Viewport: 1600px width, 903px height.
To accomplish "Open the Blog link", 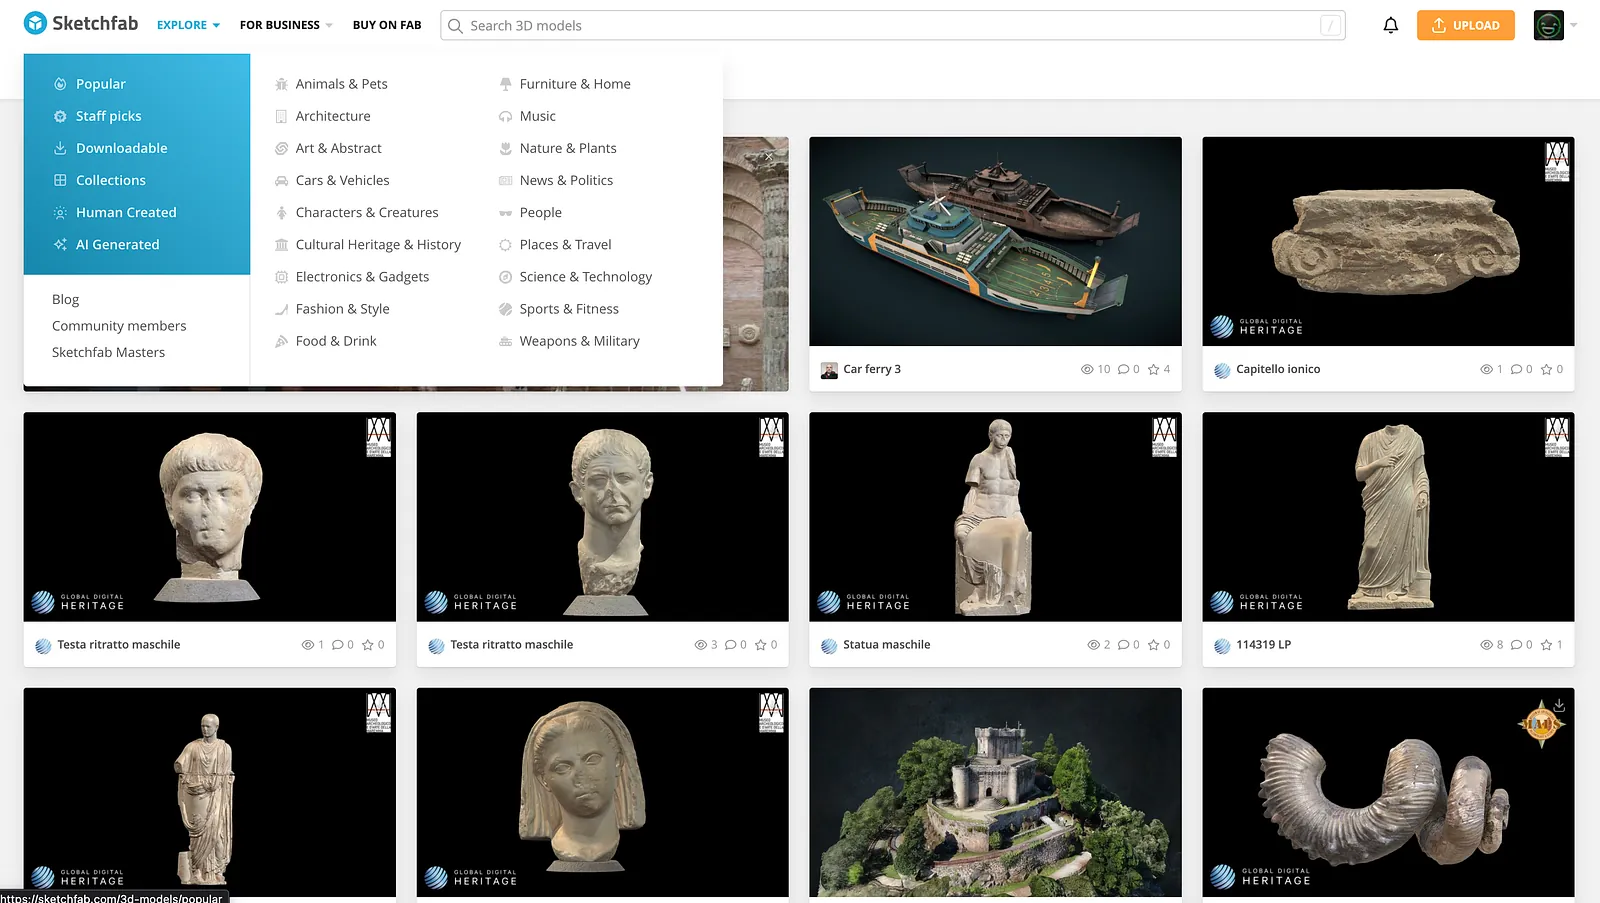I will coord(65,299).
